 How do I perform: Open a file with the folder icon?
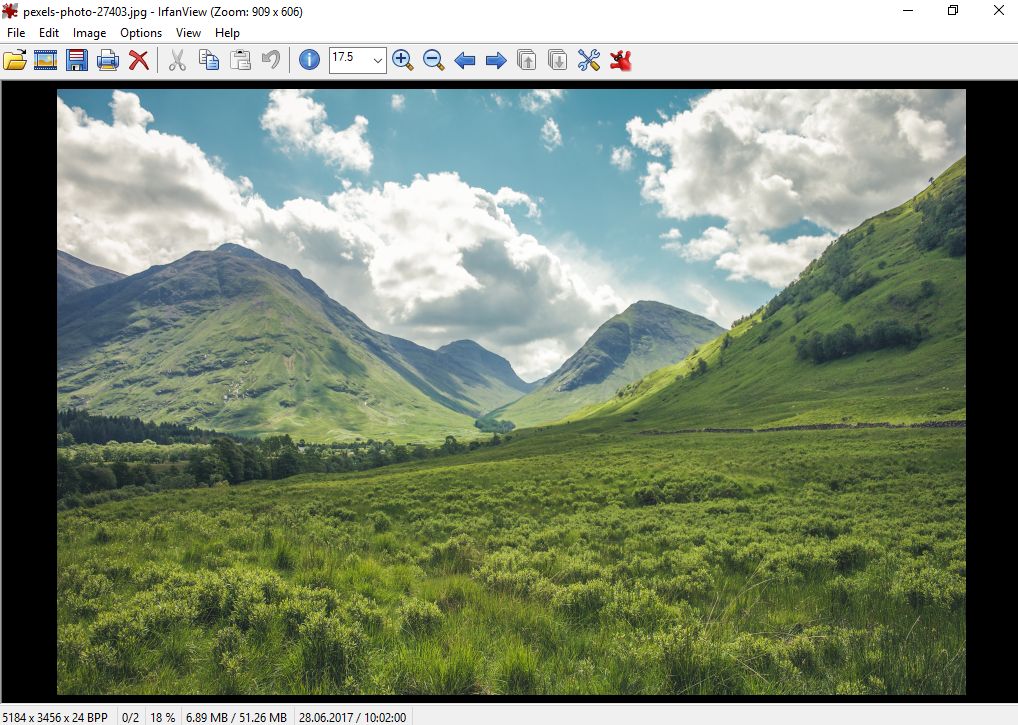click(14, 60)
